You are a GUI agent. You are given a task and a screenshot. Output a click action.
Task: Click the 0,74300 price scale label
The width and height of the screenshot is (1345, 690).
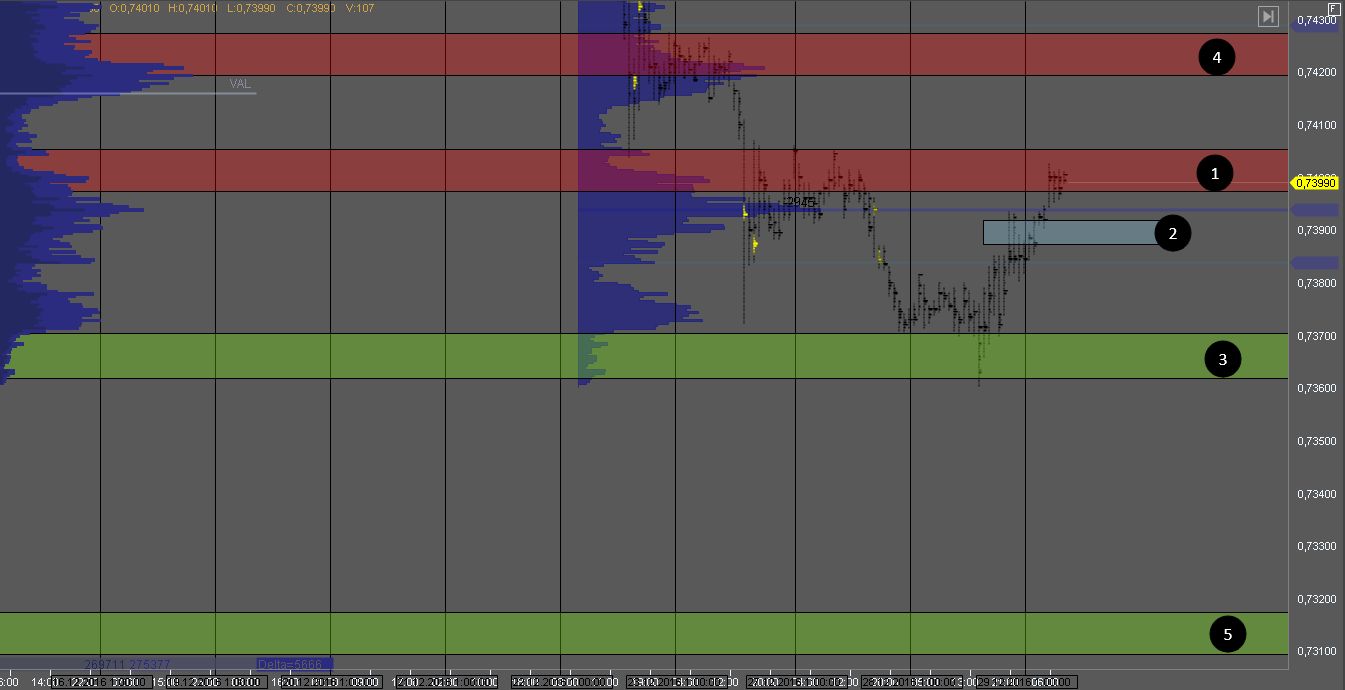[1315, 20]
